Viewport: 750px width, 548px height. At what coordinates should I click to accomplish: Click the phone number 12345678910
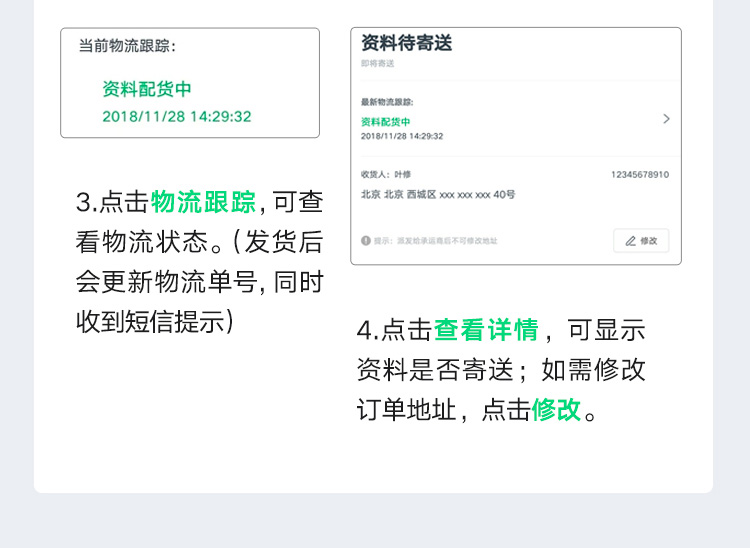pos(639,174)
